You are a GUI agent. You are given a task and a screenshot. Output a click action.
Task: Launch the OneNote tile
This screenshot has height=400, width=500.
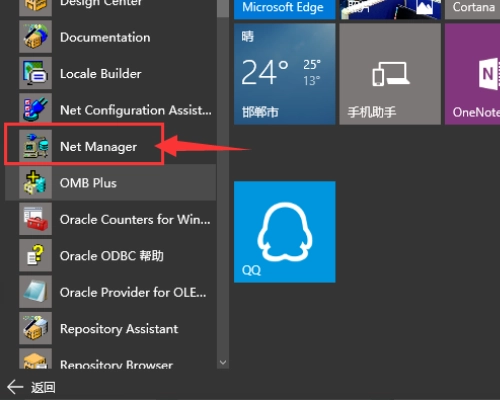click(x=472, y=74)
